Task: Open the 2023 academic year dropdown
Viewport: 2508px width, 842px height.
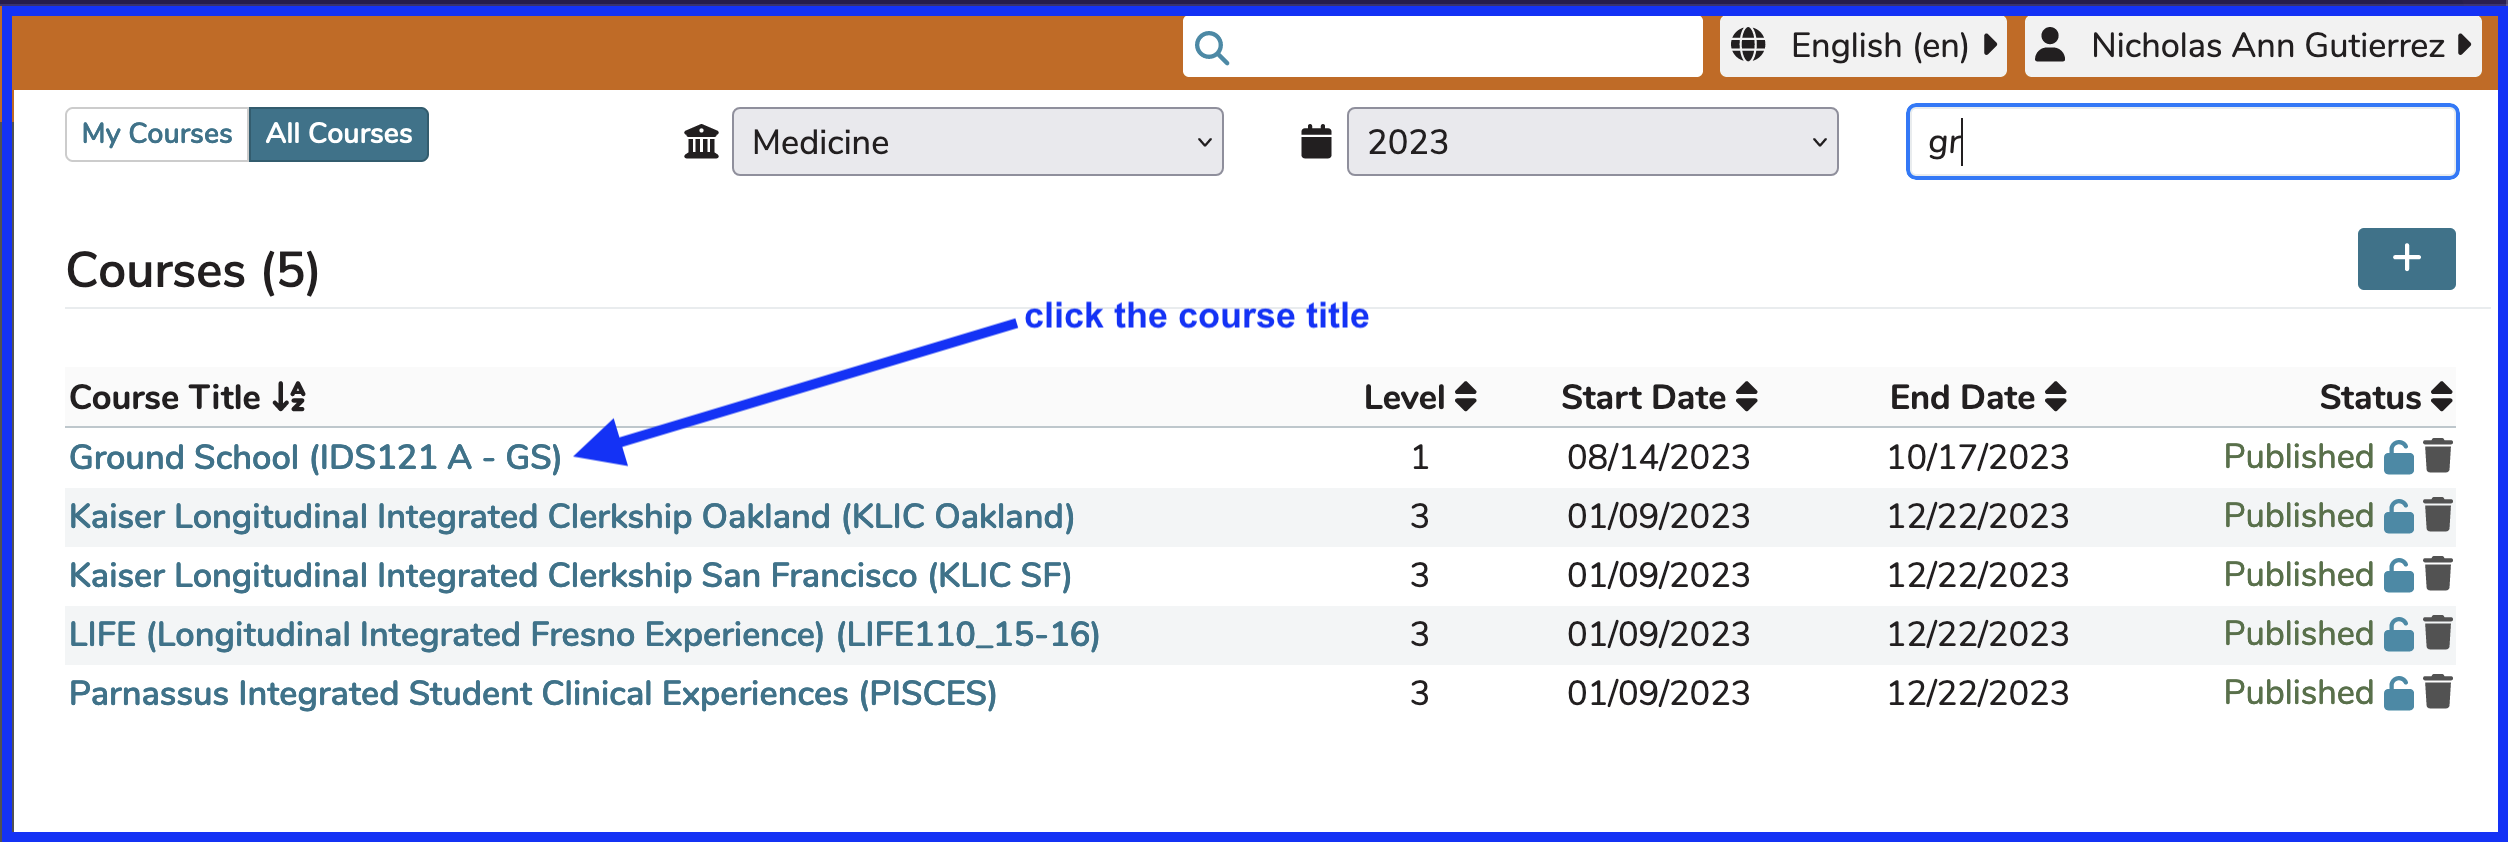Action: pyautogui.click(x=1592, y=142)
